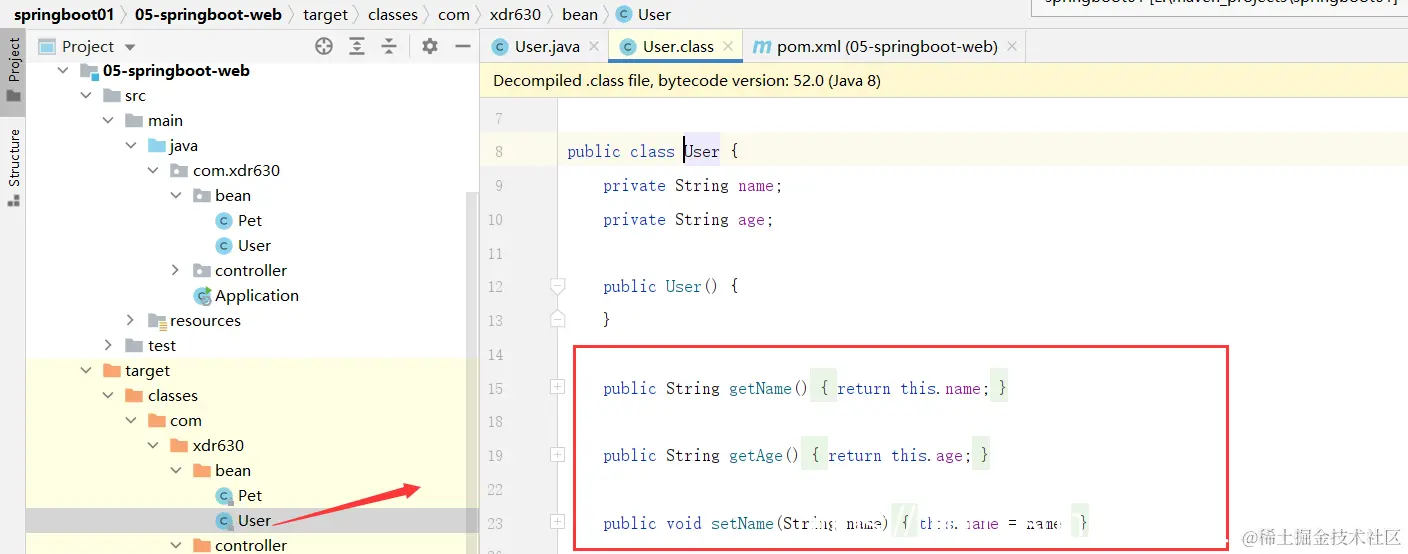Expand the source controller package chevron
Image resolution: width=1408 pixels, height=554 pixels.
[x=175, y=271]
